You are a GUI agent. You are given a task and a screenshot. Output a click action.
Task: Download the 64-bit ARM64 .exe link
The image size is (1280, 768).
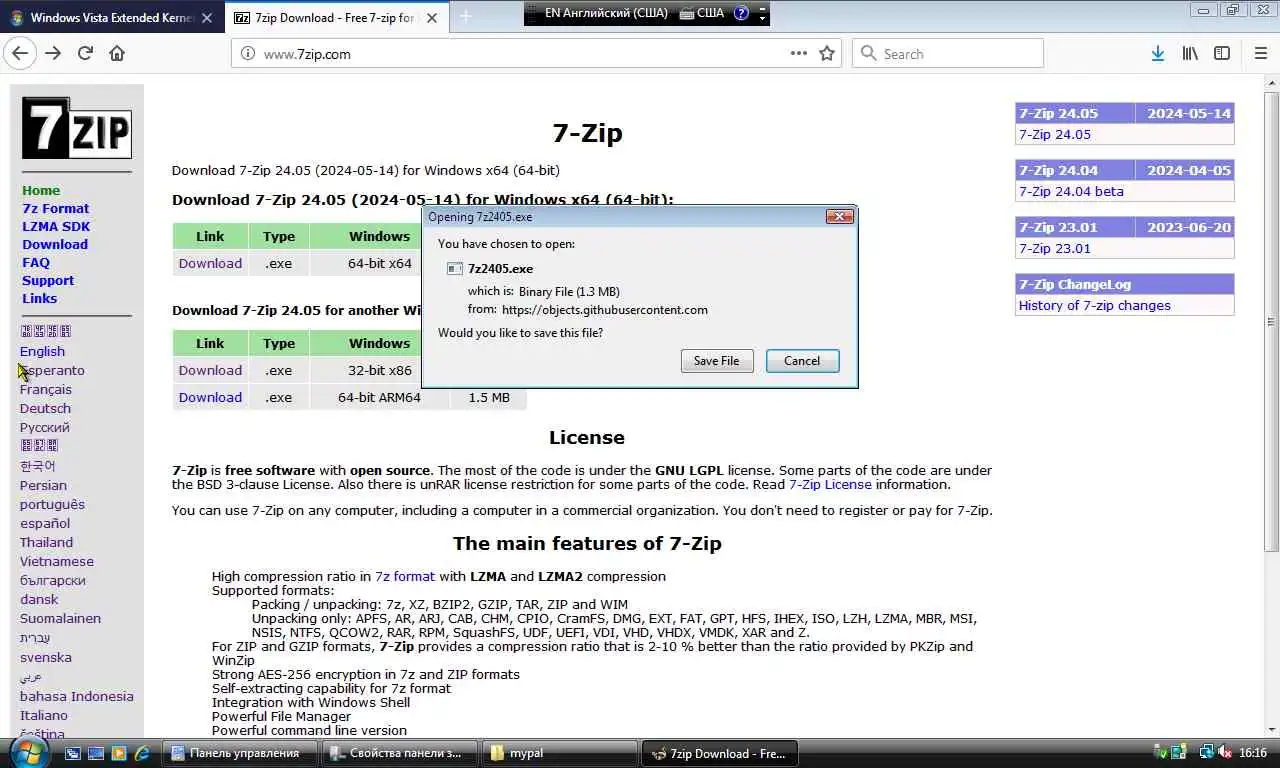(210, 397)
